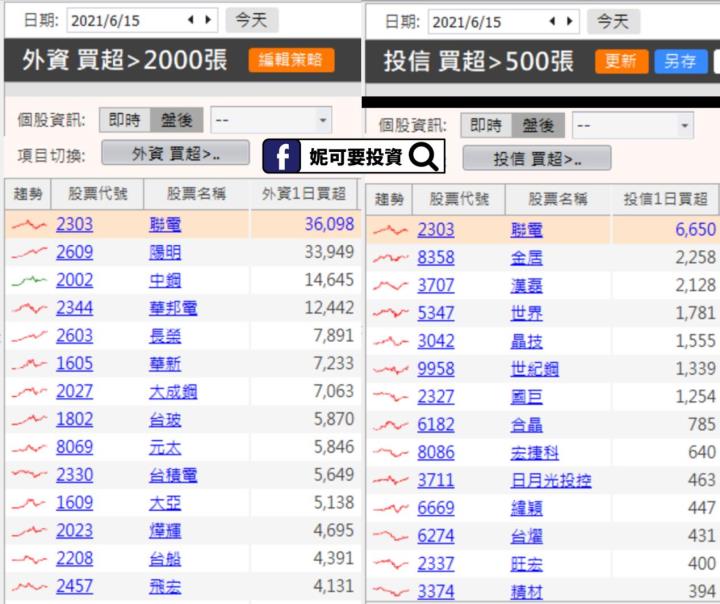Open green trend chart icon for 2002 中鋼
720x604 pixels.
point(28,280)
